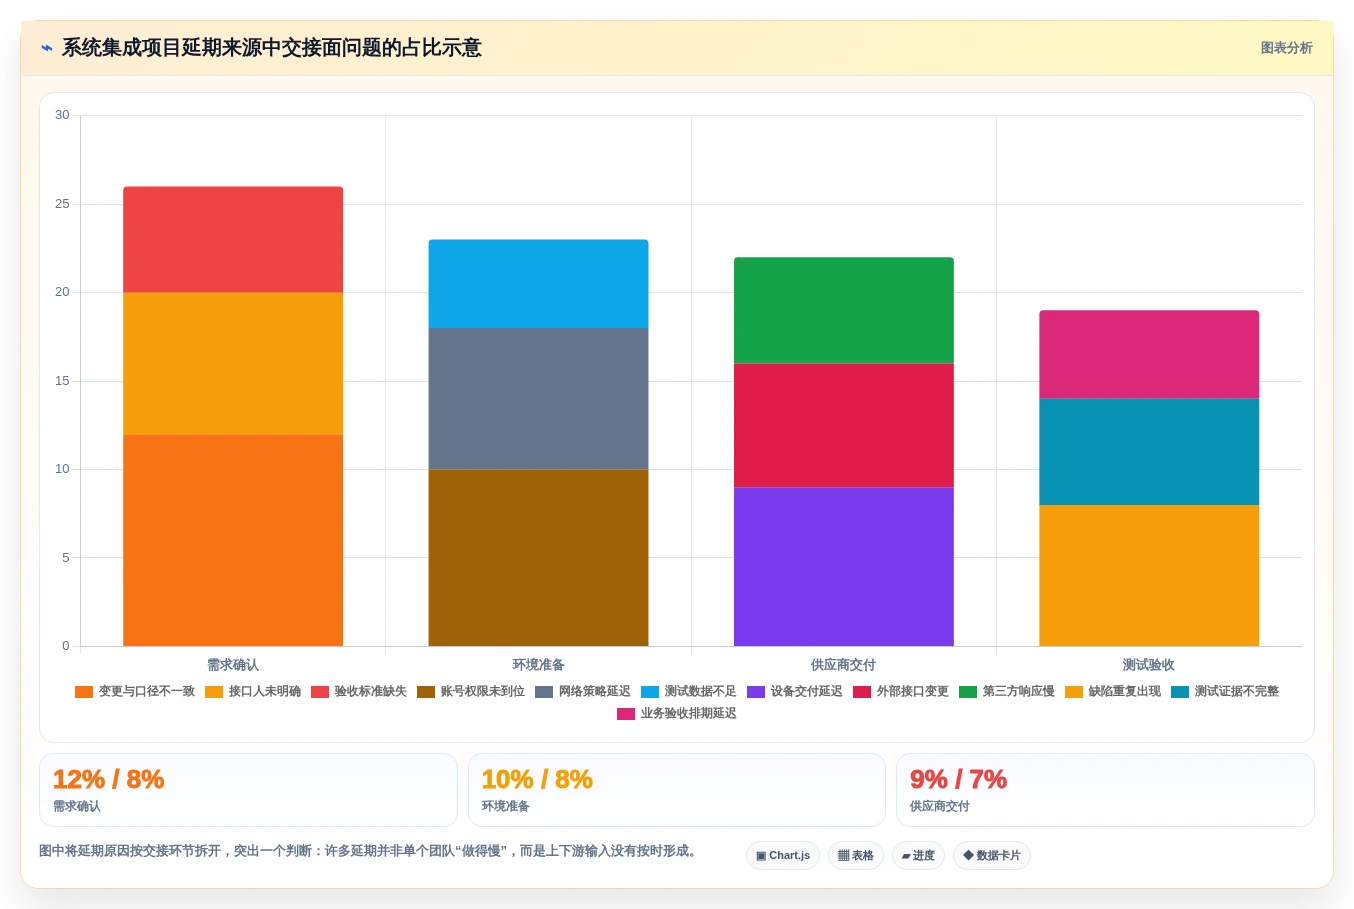
Task: Toggle the 接口人未明确 legend swatch
Action: tap(214, 692)
